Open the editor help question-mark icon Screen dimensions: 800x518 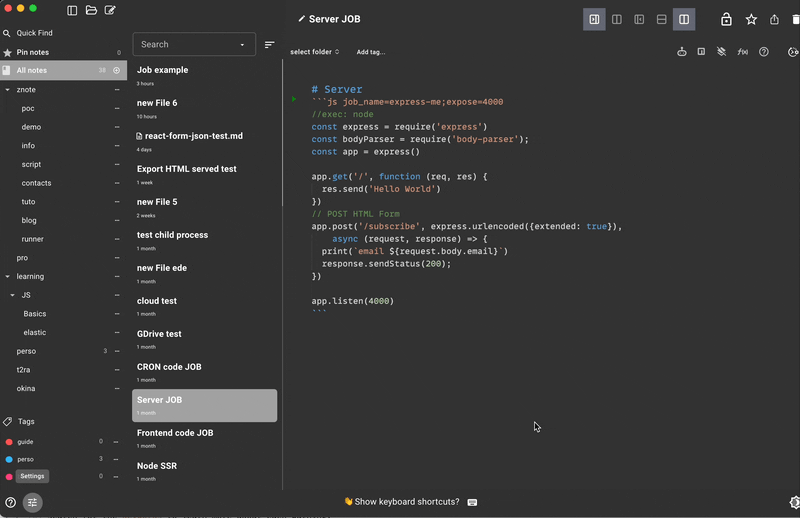click(764, 52)
